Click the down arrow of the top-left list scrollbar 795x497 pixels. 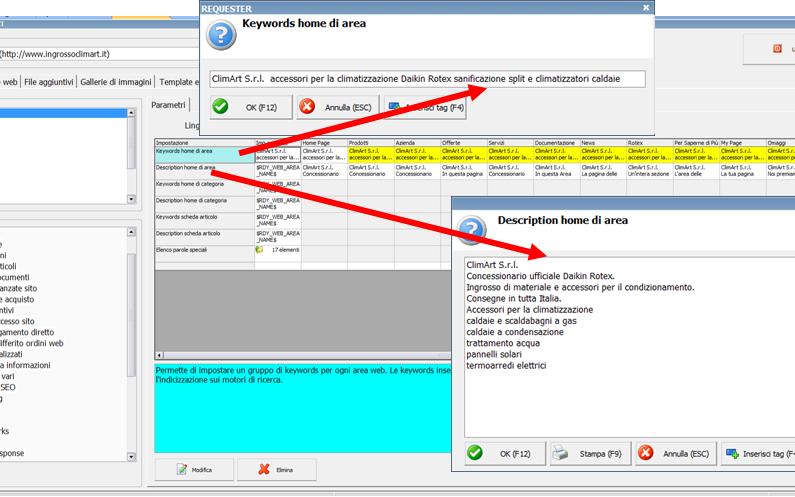coord(131,199)
